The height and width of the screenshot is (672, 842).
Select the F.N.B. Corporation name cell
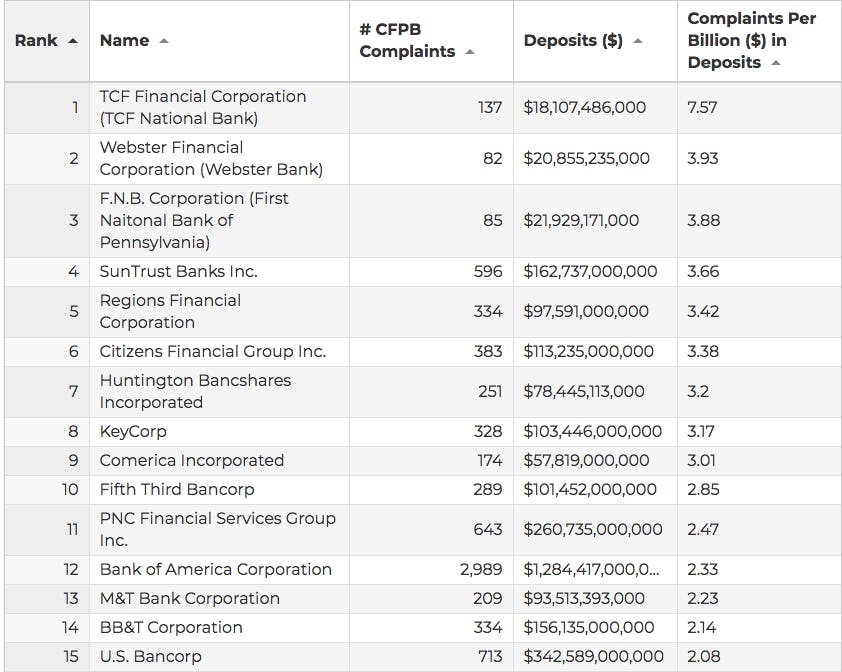pyautogui.click(x=194, y=220)
